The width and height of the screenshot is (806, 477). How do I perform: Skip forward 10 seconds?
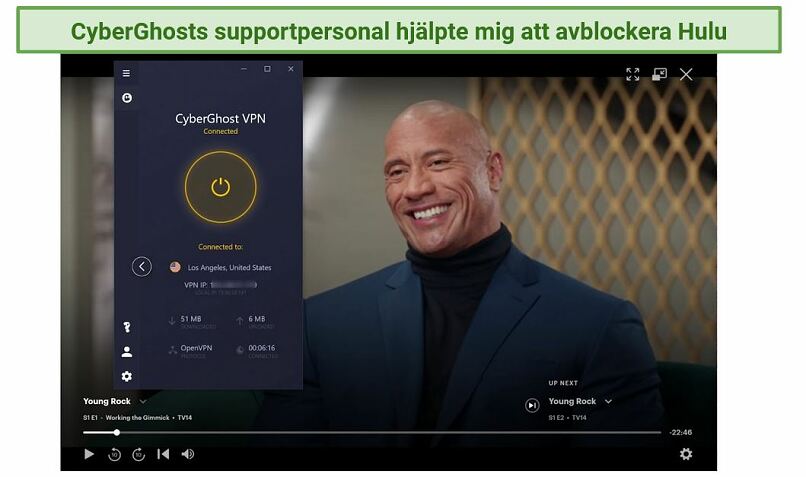click(138, 454)
